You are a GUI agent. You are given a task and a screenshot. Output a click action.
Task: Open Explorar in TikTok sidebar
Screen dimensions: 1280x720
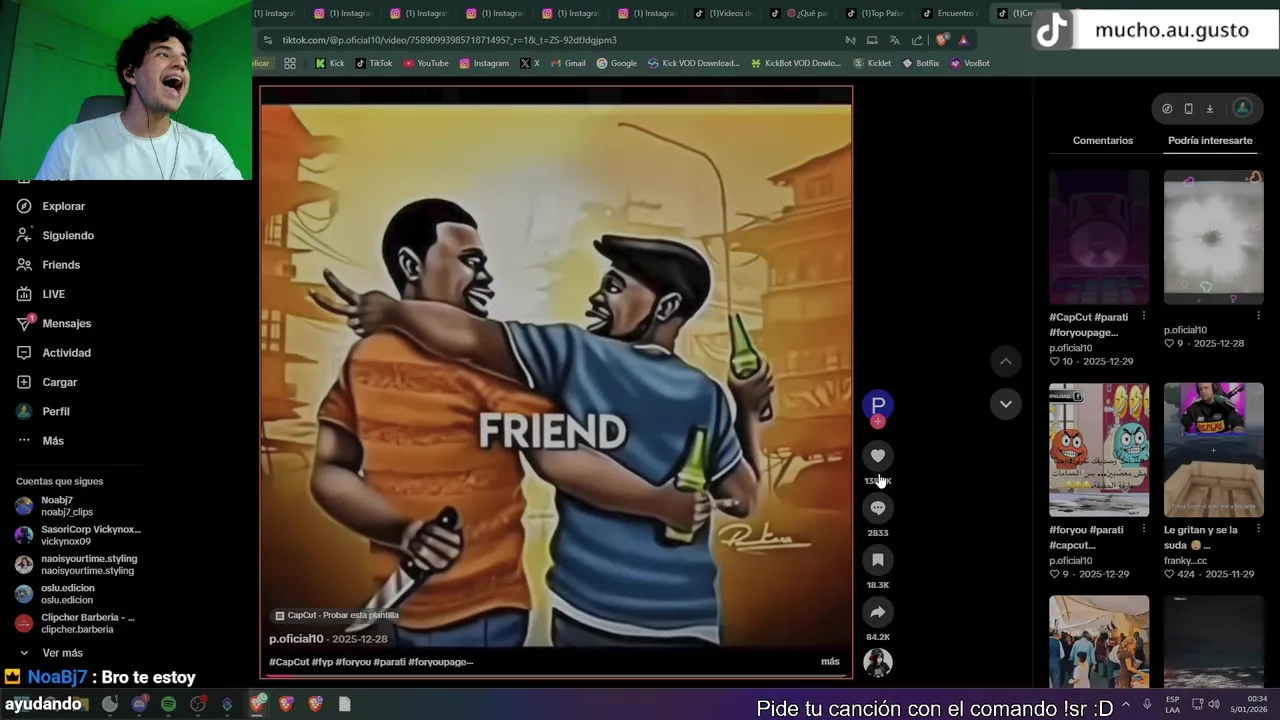51,206
